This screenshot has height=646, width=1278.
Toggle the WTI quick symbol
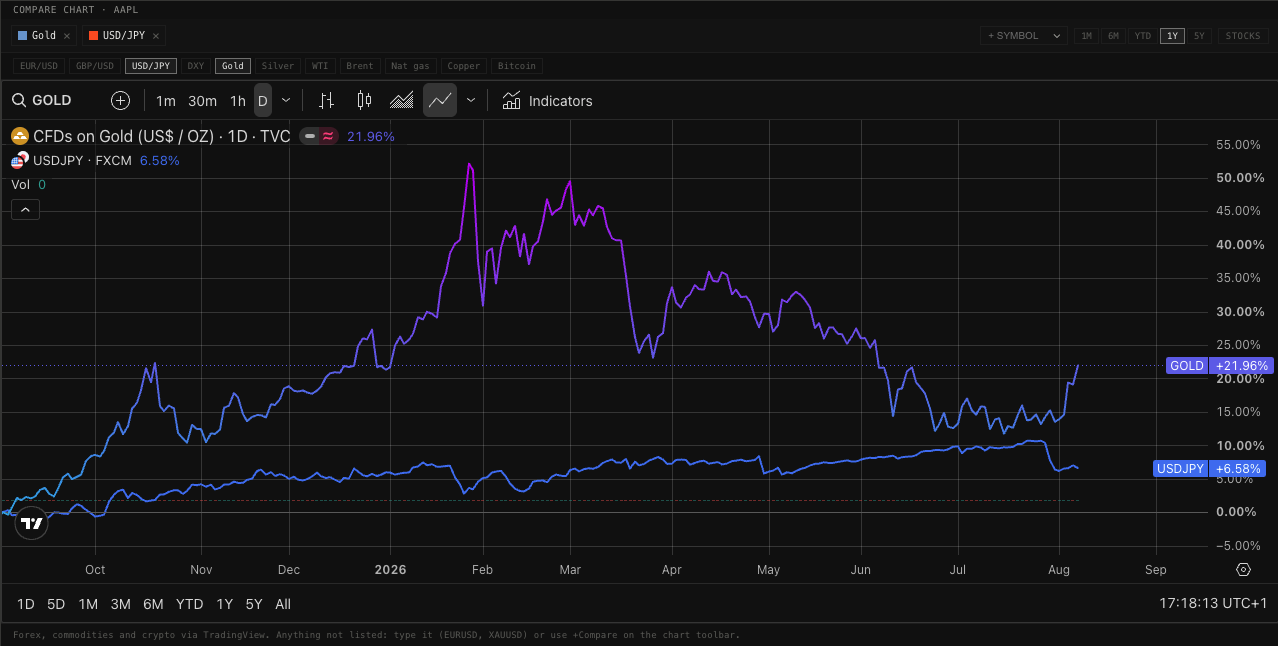point(320,66)
